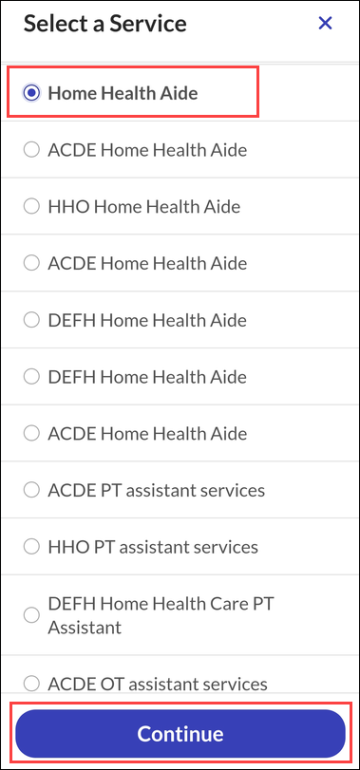Click the DEFH Home Health Care PT Assistant text

[x=161, y=615]
